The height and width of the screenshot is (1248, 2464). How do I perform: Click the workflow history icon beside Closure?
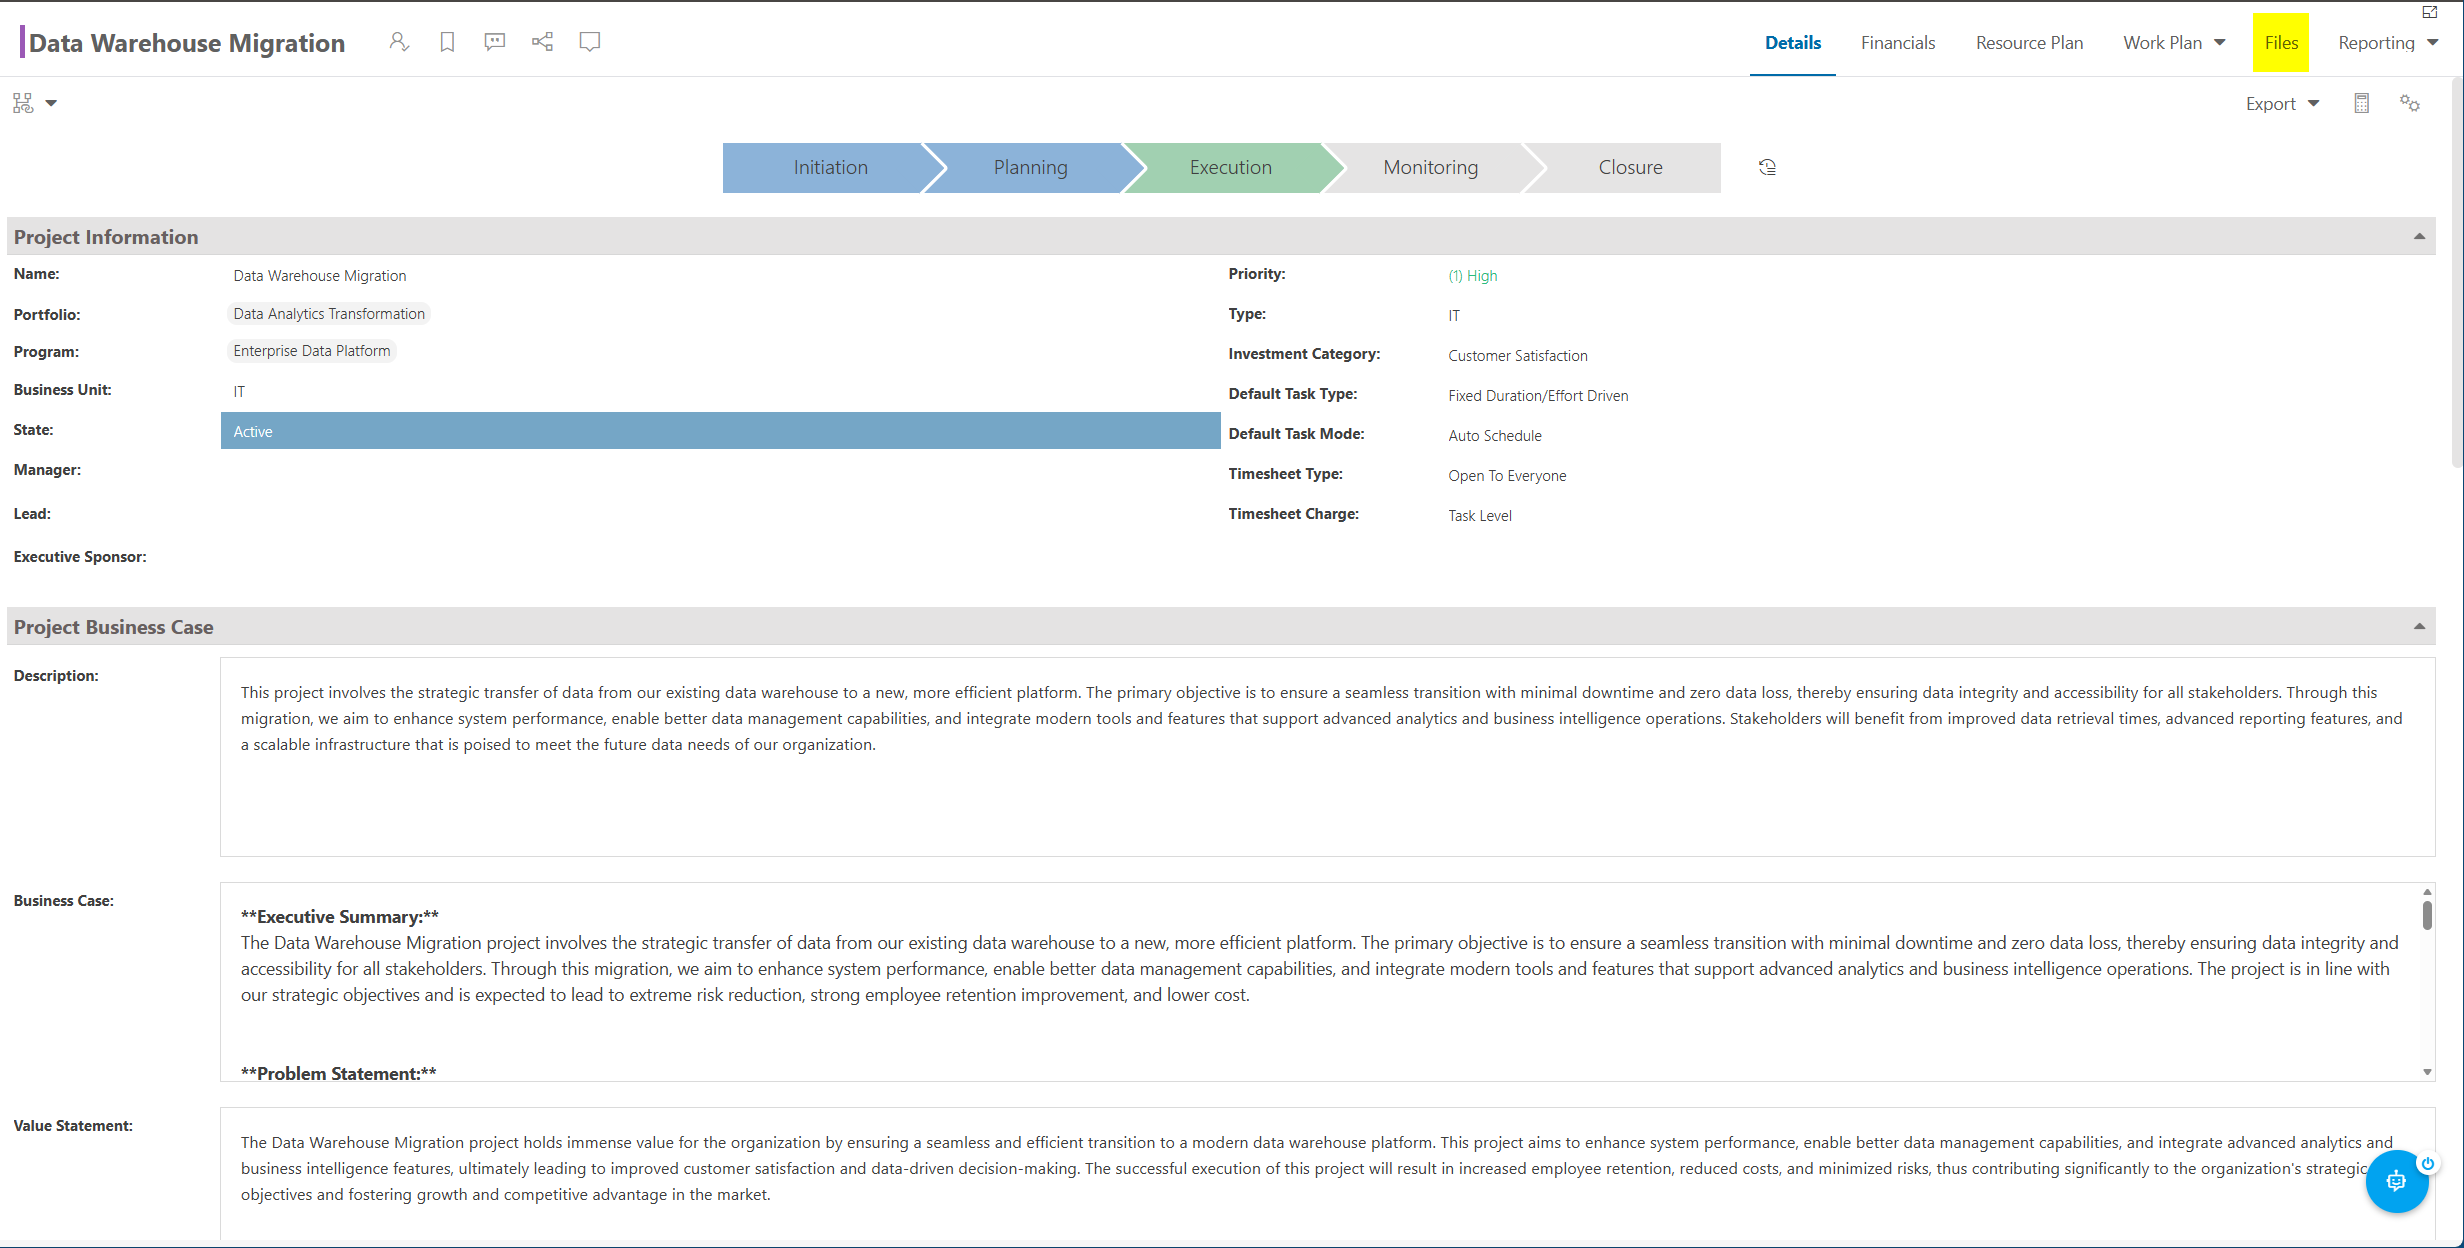click(1767, 167)
